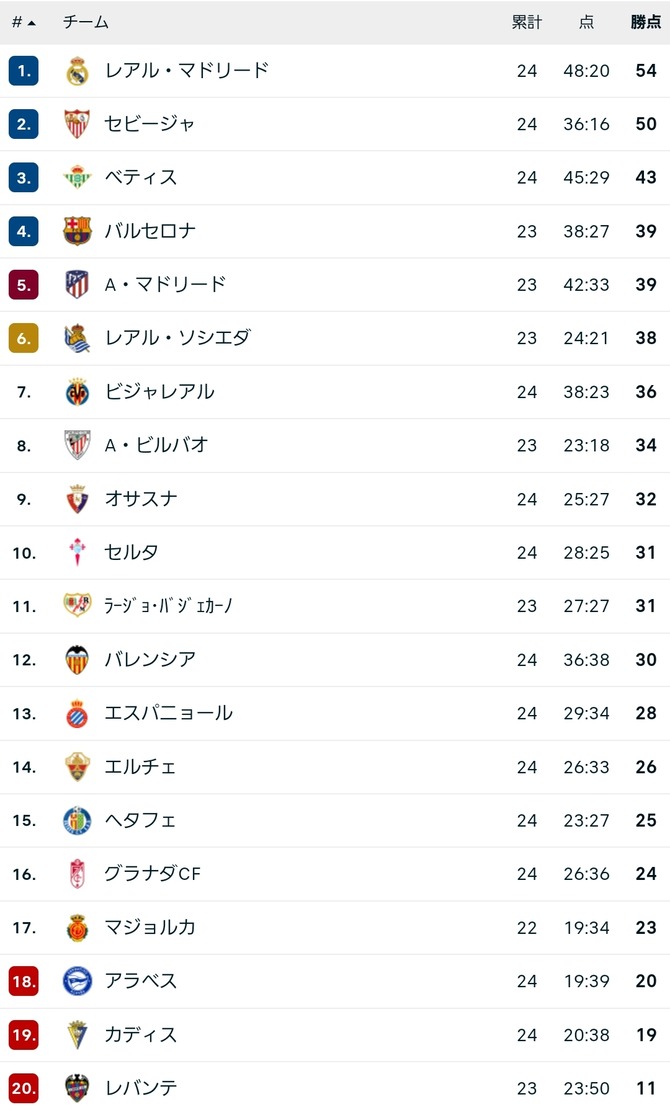Click the Levante club crest

click(x=77, y=1087)
